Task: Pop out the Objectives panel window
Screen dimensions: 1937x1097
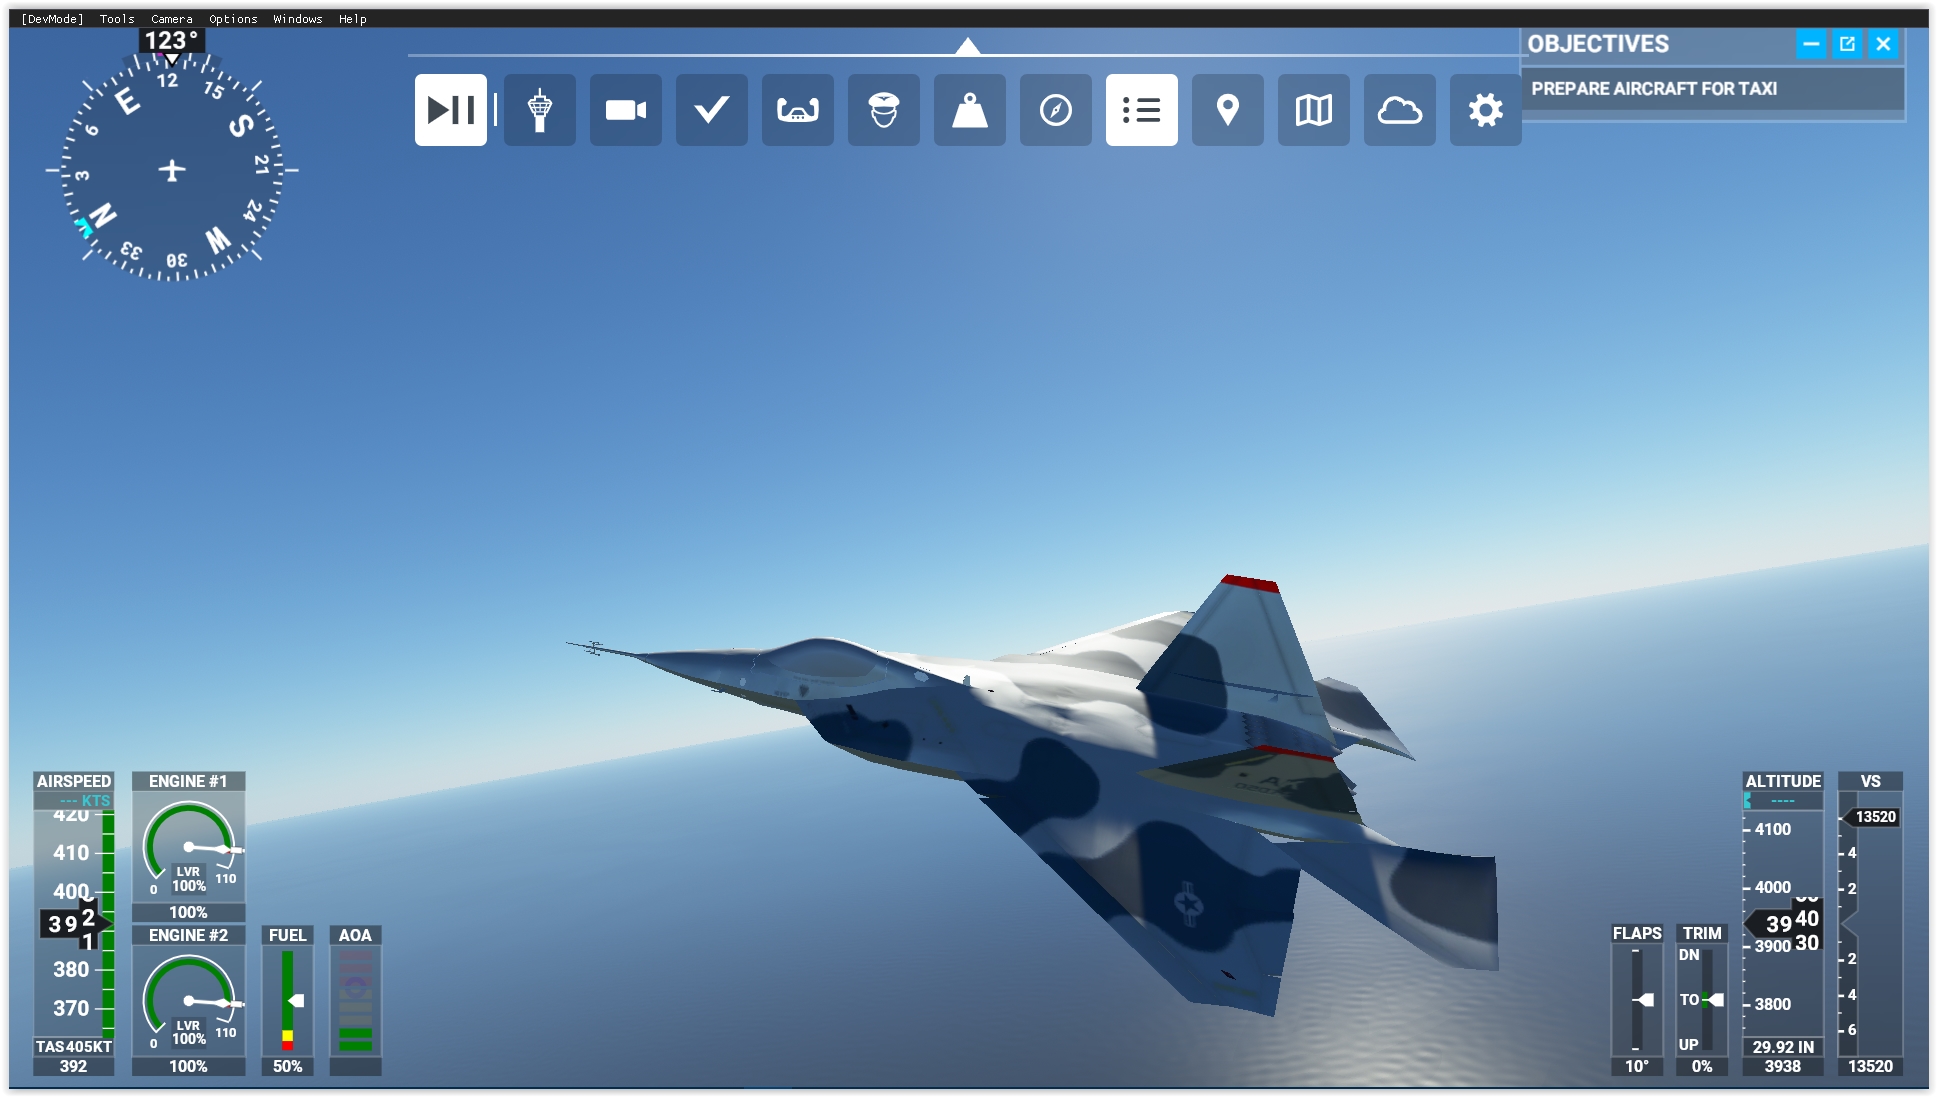Action: coord(1847,44)
